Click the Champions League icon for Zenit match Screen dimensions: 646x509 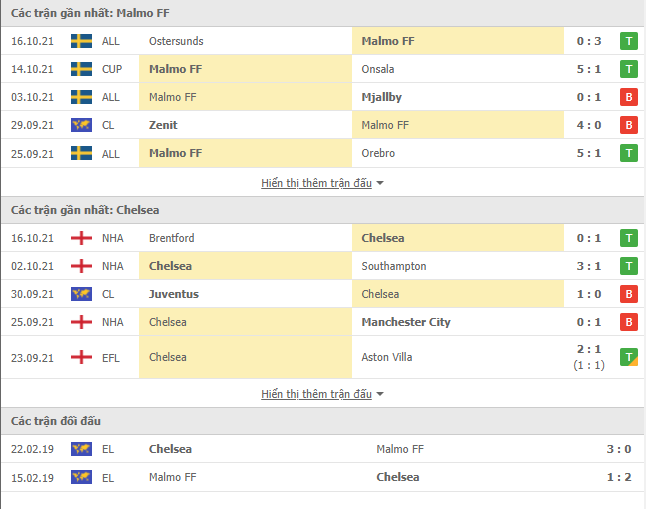[x=81, y=125]
